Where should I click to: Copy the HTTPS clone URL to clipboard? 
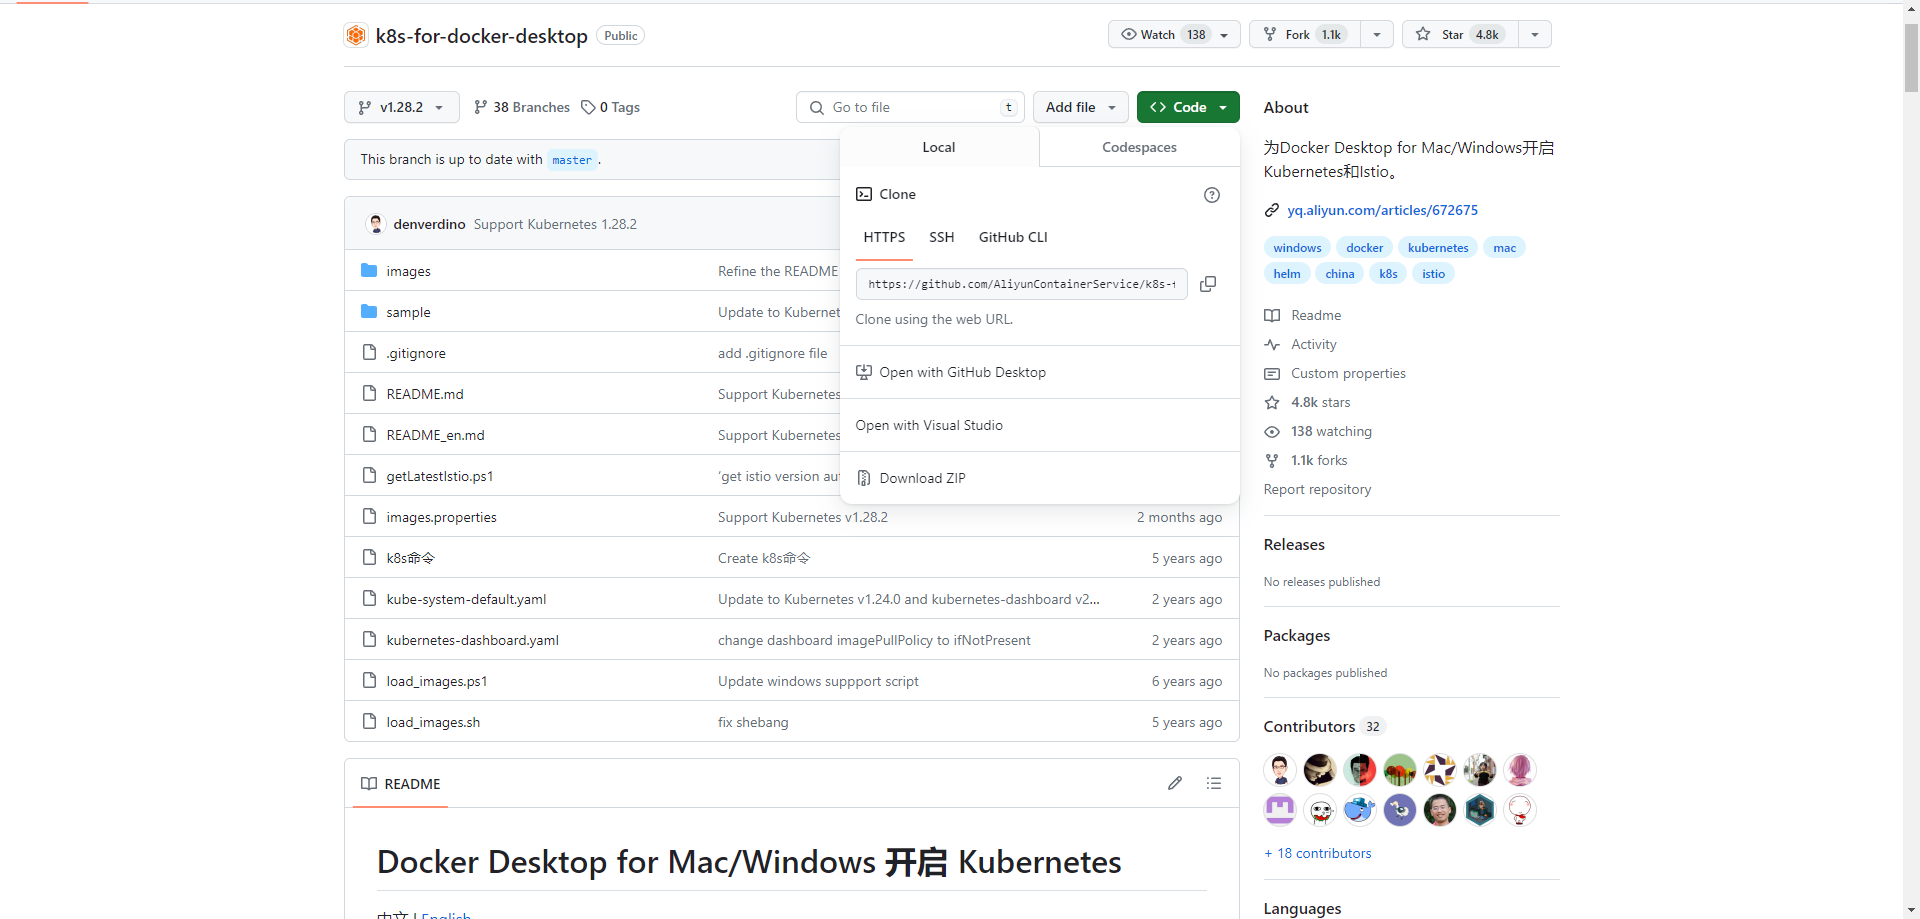[x=1208, y=284]
